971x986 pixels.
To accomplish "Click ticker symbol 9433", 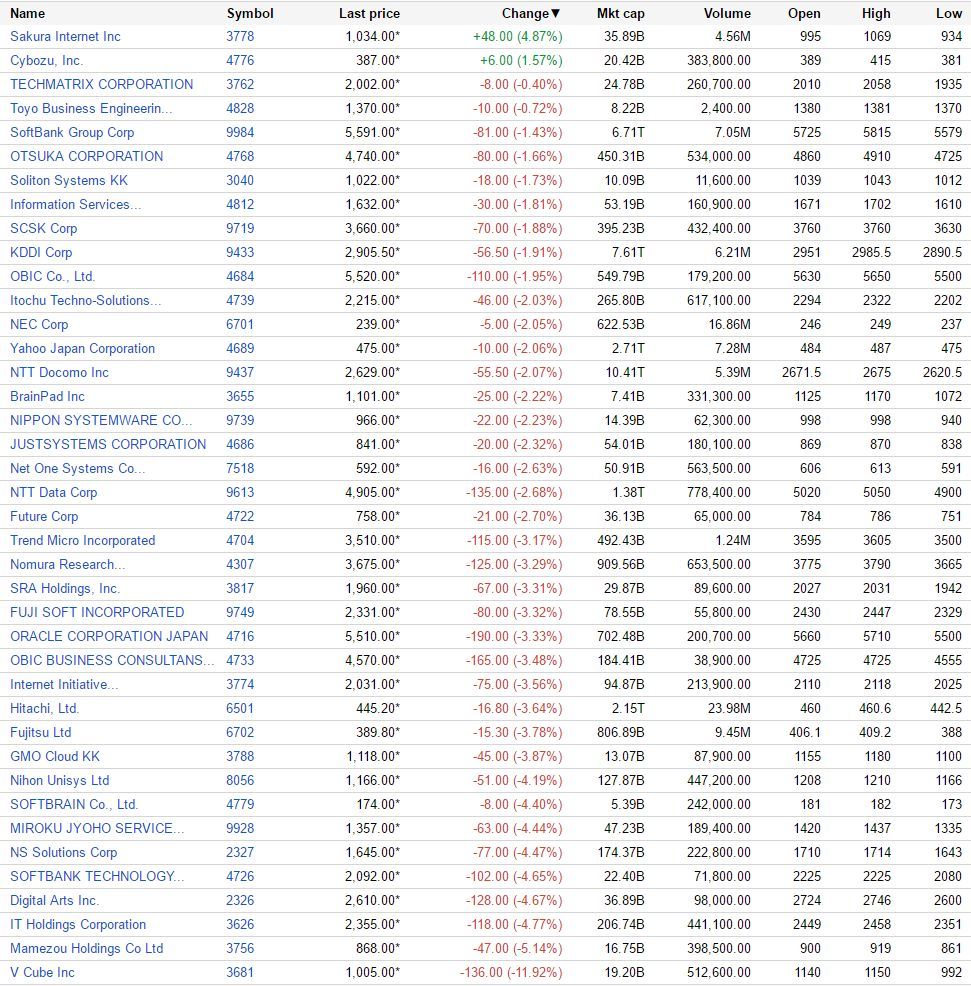I will [x=240, y=252].
